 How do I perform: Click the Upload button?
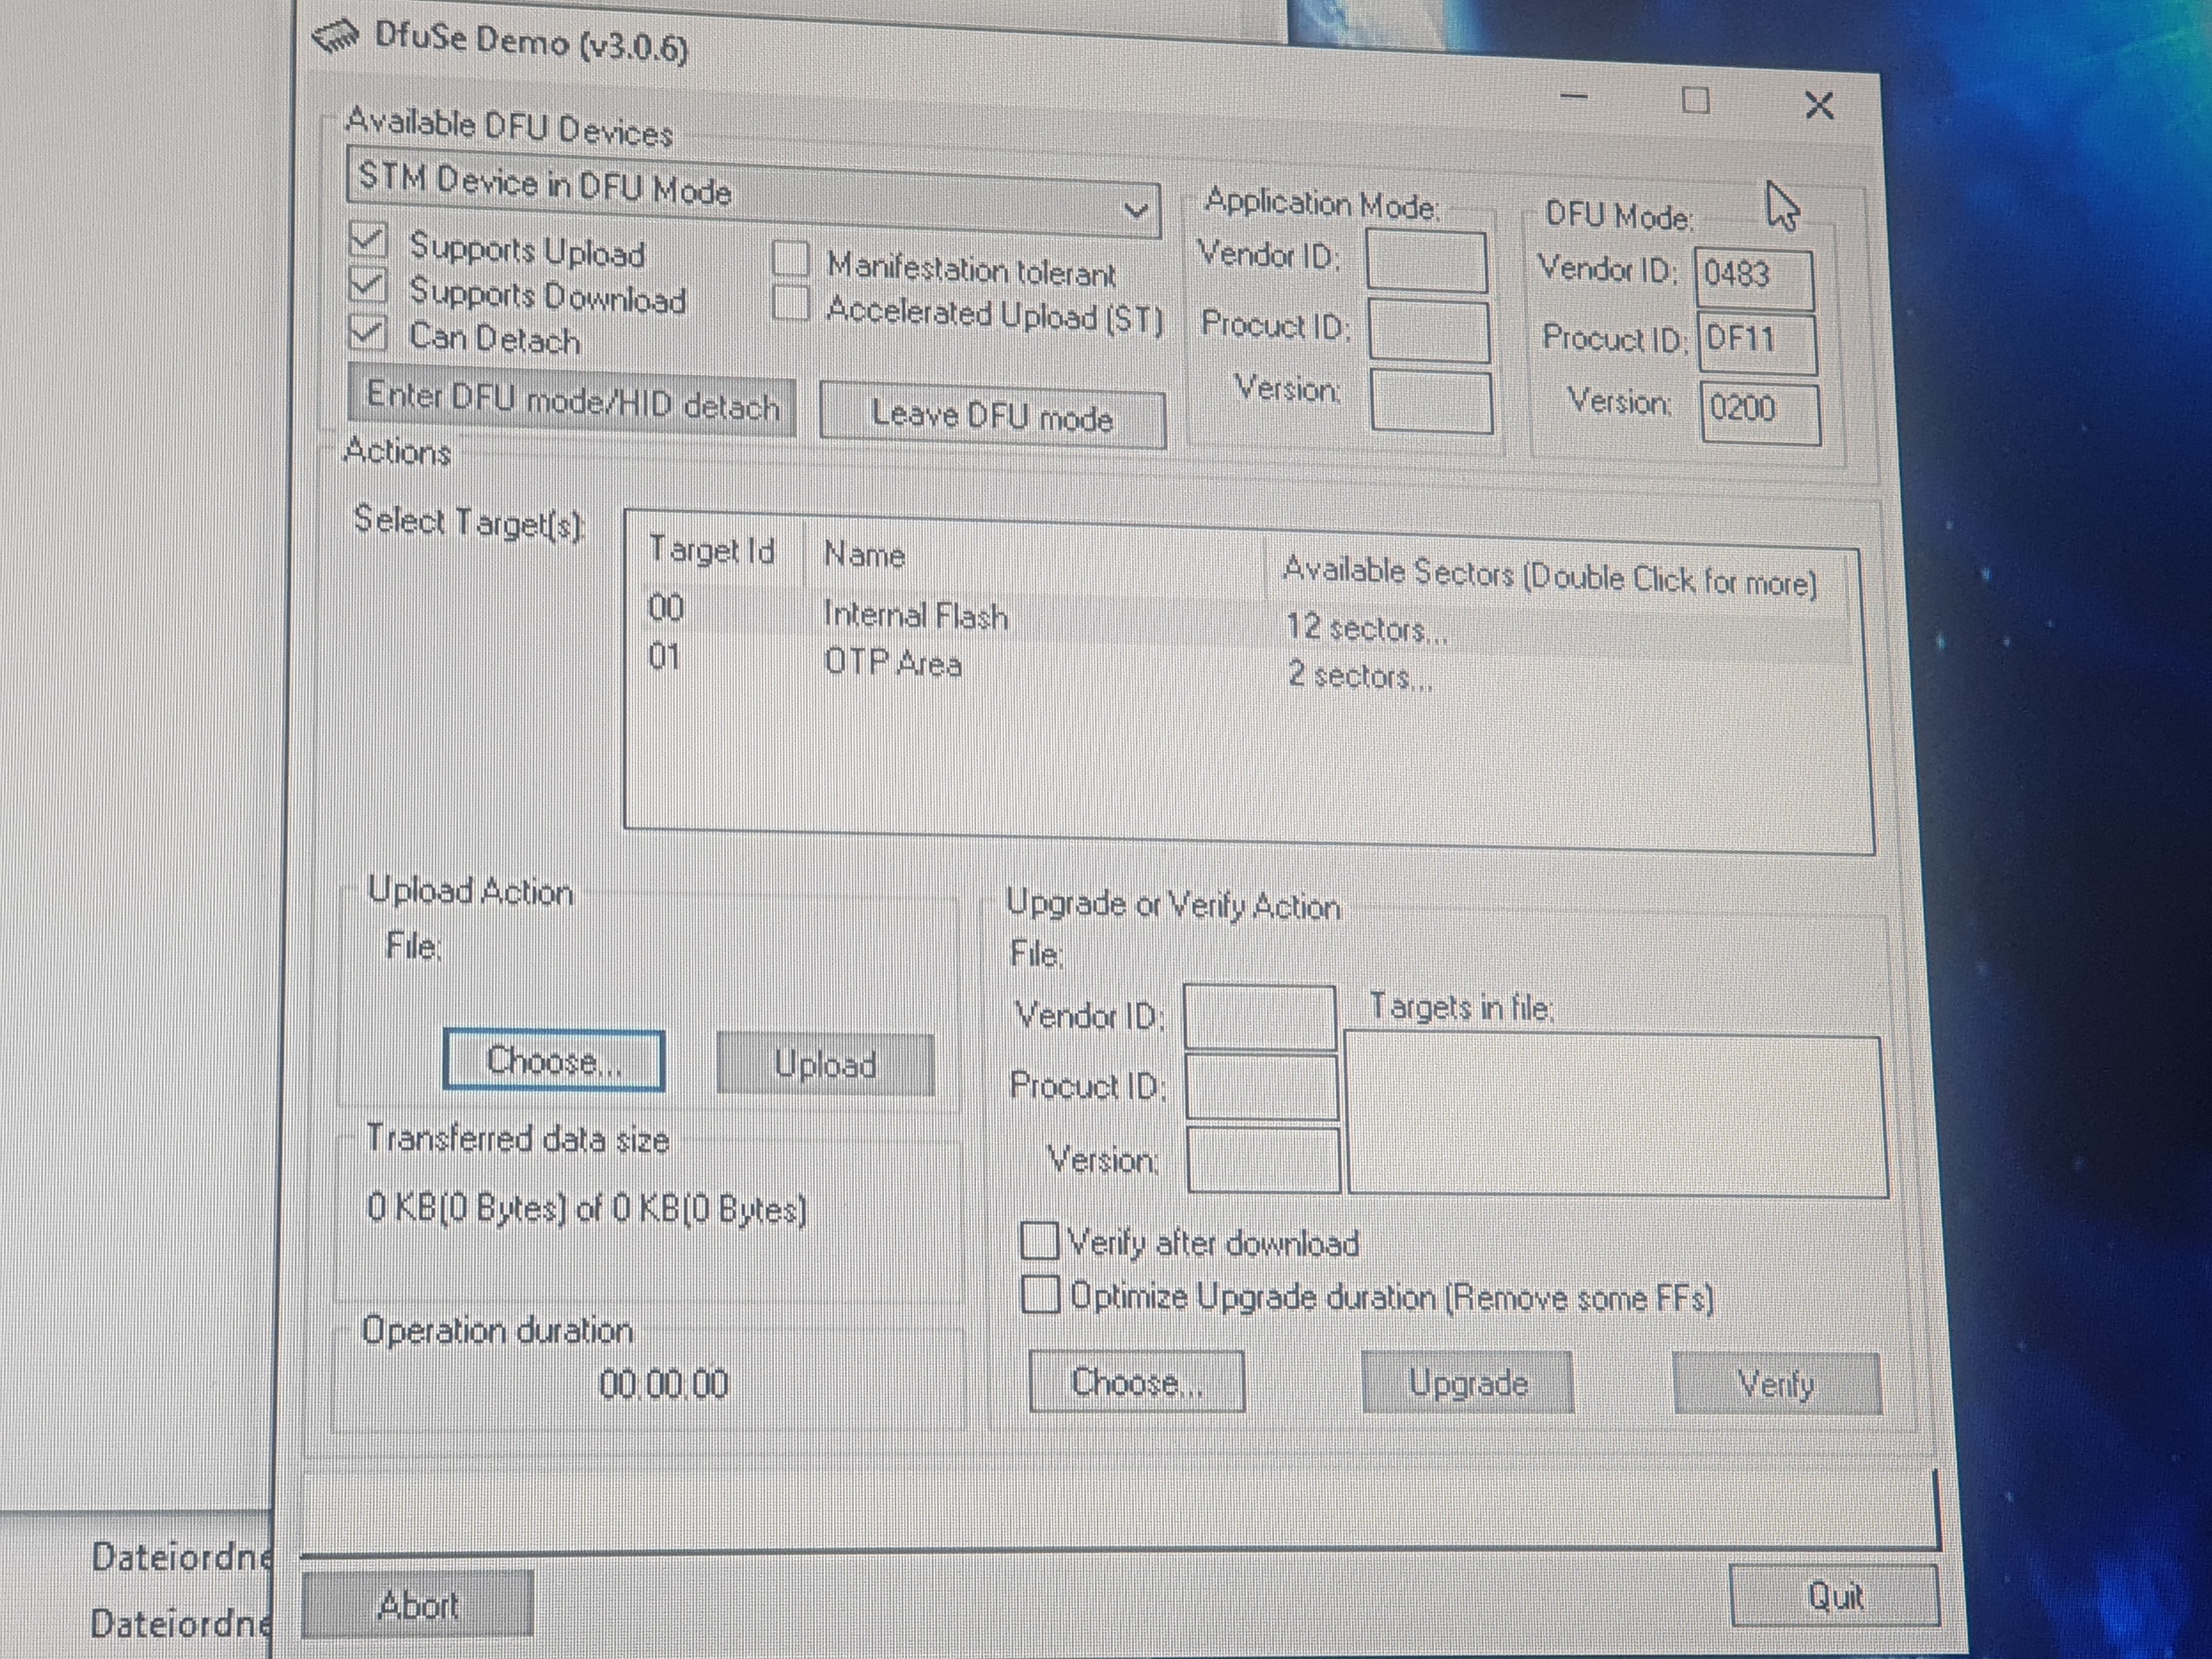[x=826, y=1065]
